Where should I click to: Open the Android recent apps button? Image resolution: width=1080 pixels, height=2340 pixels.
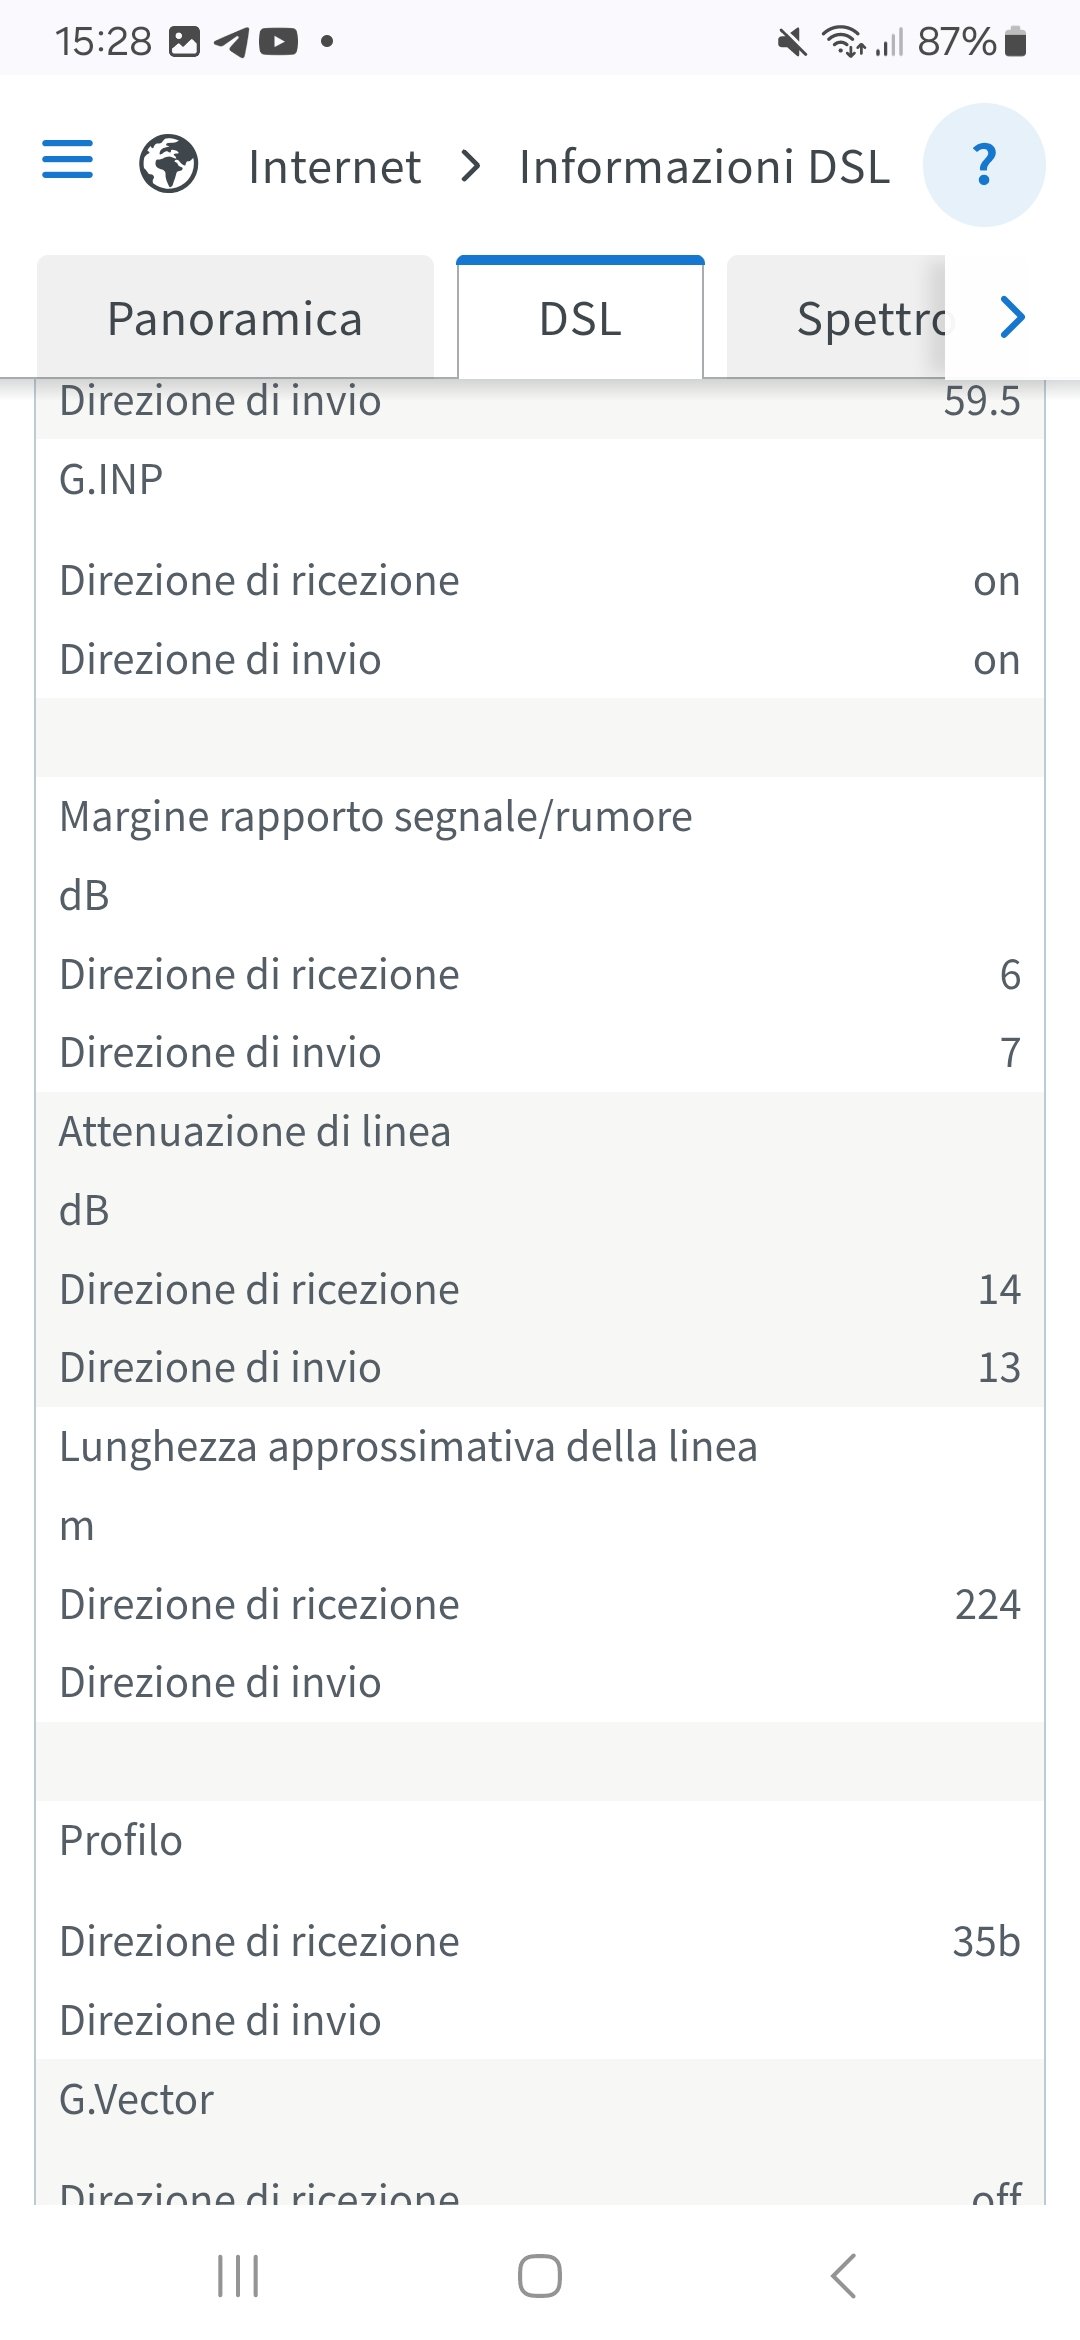[x=238, y=2276]
